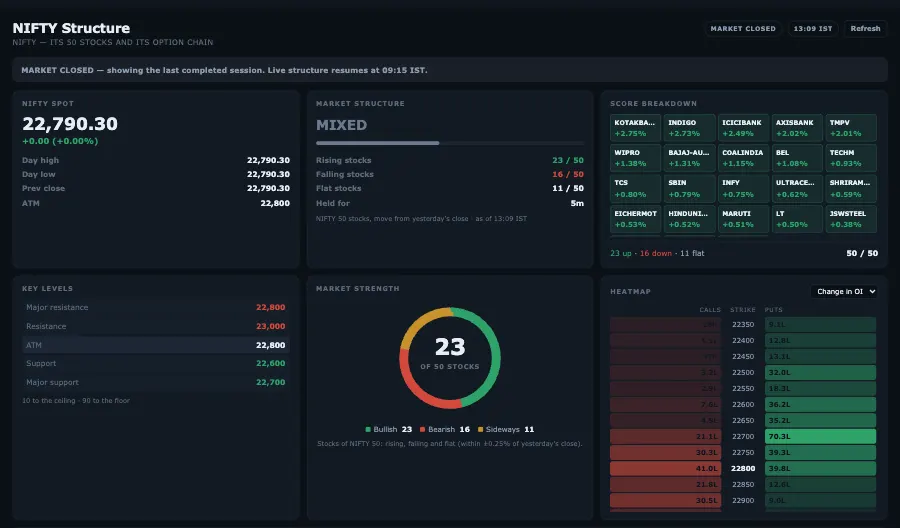
Task: Select the ATM row in Key Levels
Action: coord(156,345)
